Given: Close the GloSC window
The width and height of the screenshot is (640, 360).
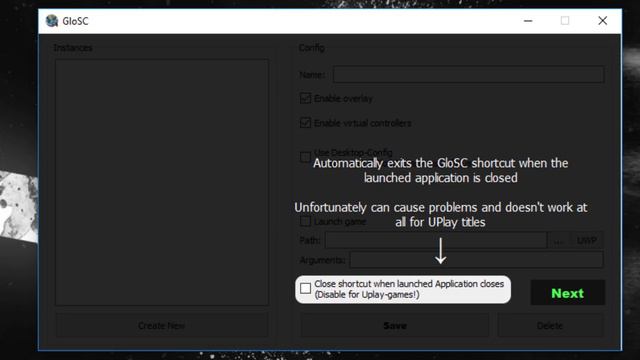Looking at the screenshot, I should coord(602,21).
